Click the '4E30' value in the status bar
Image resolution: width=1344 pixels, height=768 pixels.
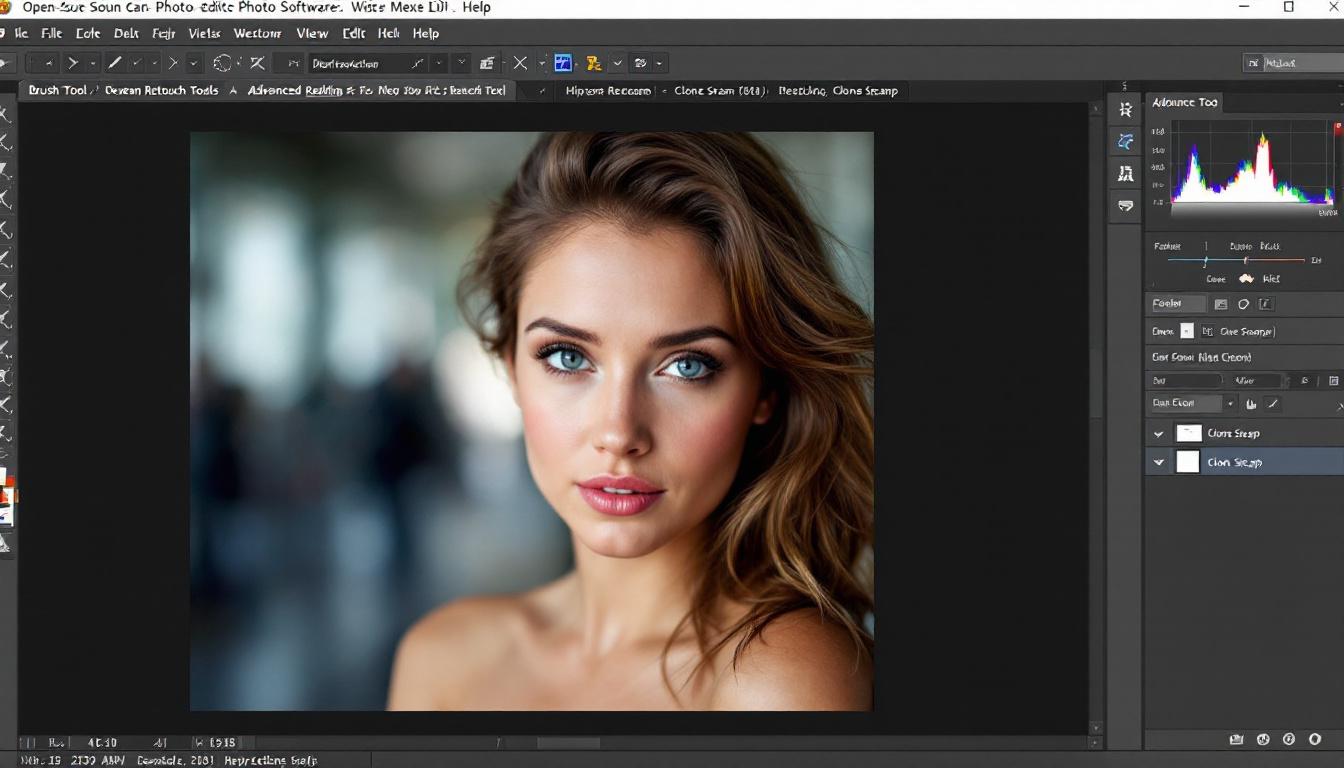click(x=103, y=743)
